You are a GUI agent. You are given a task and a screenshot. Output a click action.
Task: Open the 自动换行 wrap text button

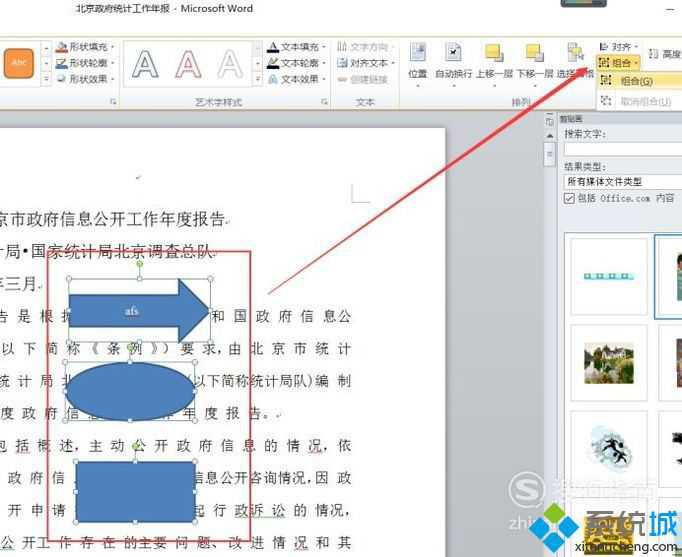point(453,62)
